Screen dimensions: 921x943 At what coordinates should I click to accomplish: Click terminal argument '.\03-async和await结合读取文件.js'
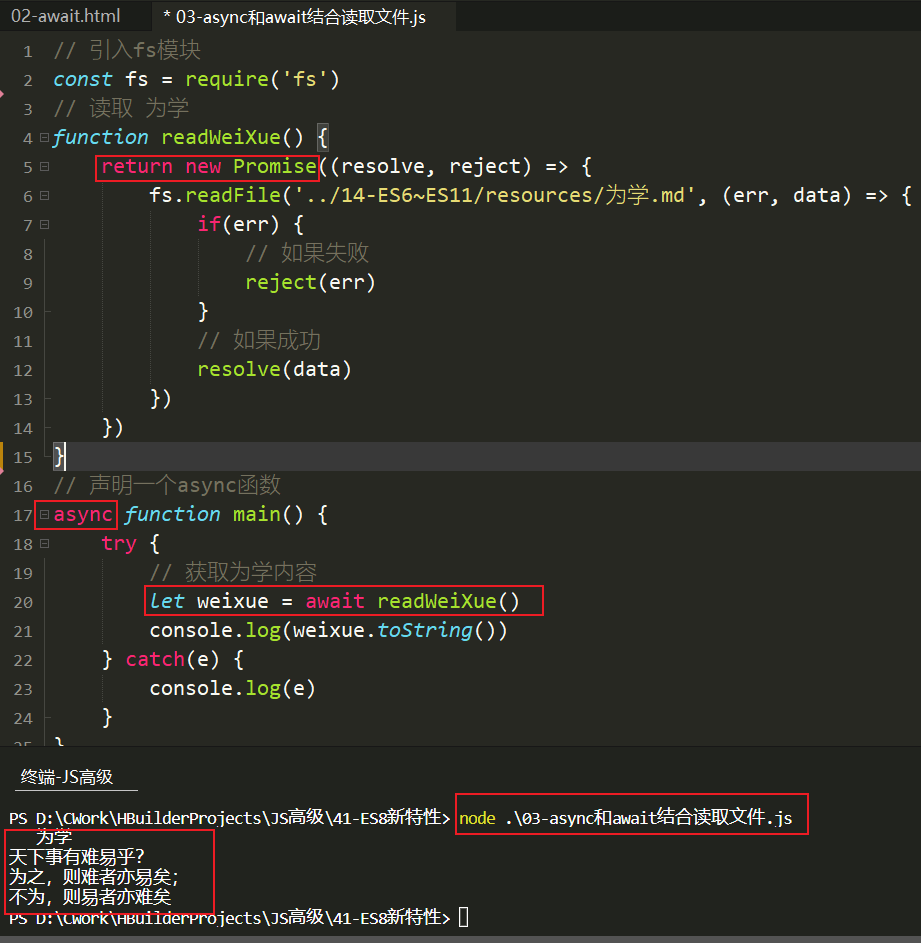tap(649, 818)
